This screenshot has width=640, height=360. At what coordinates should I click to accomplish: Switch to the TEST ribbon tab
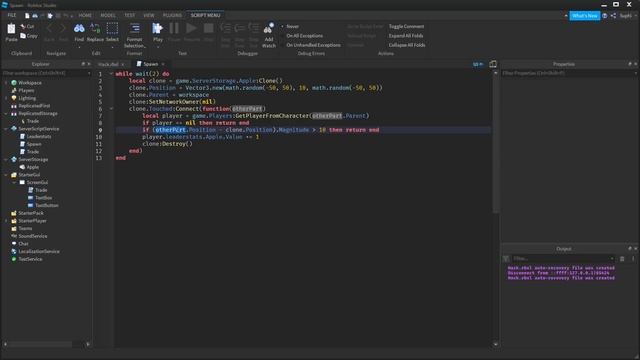tap(129, 16)
